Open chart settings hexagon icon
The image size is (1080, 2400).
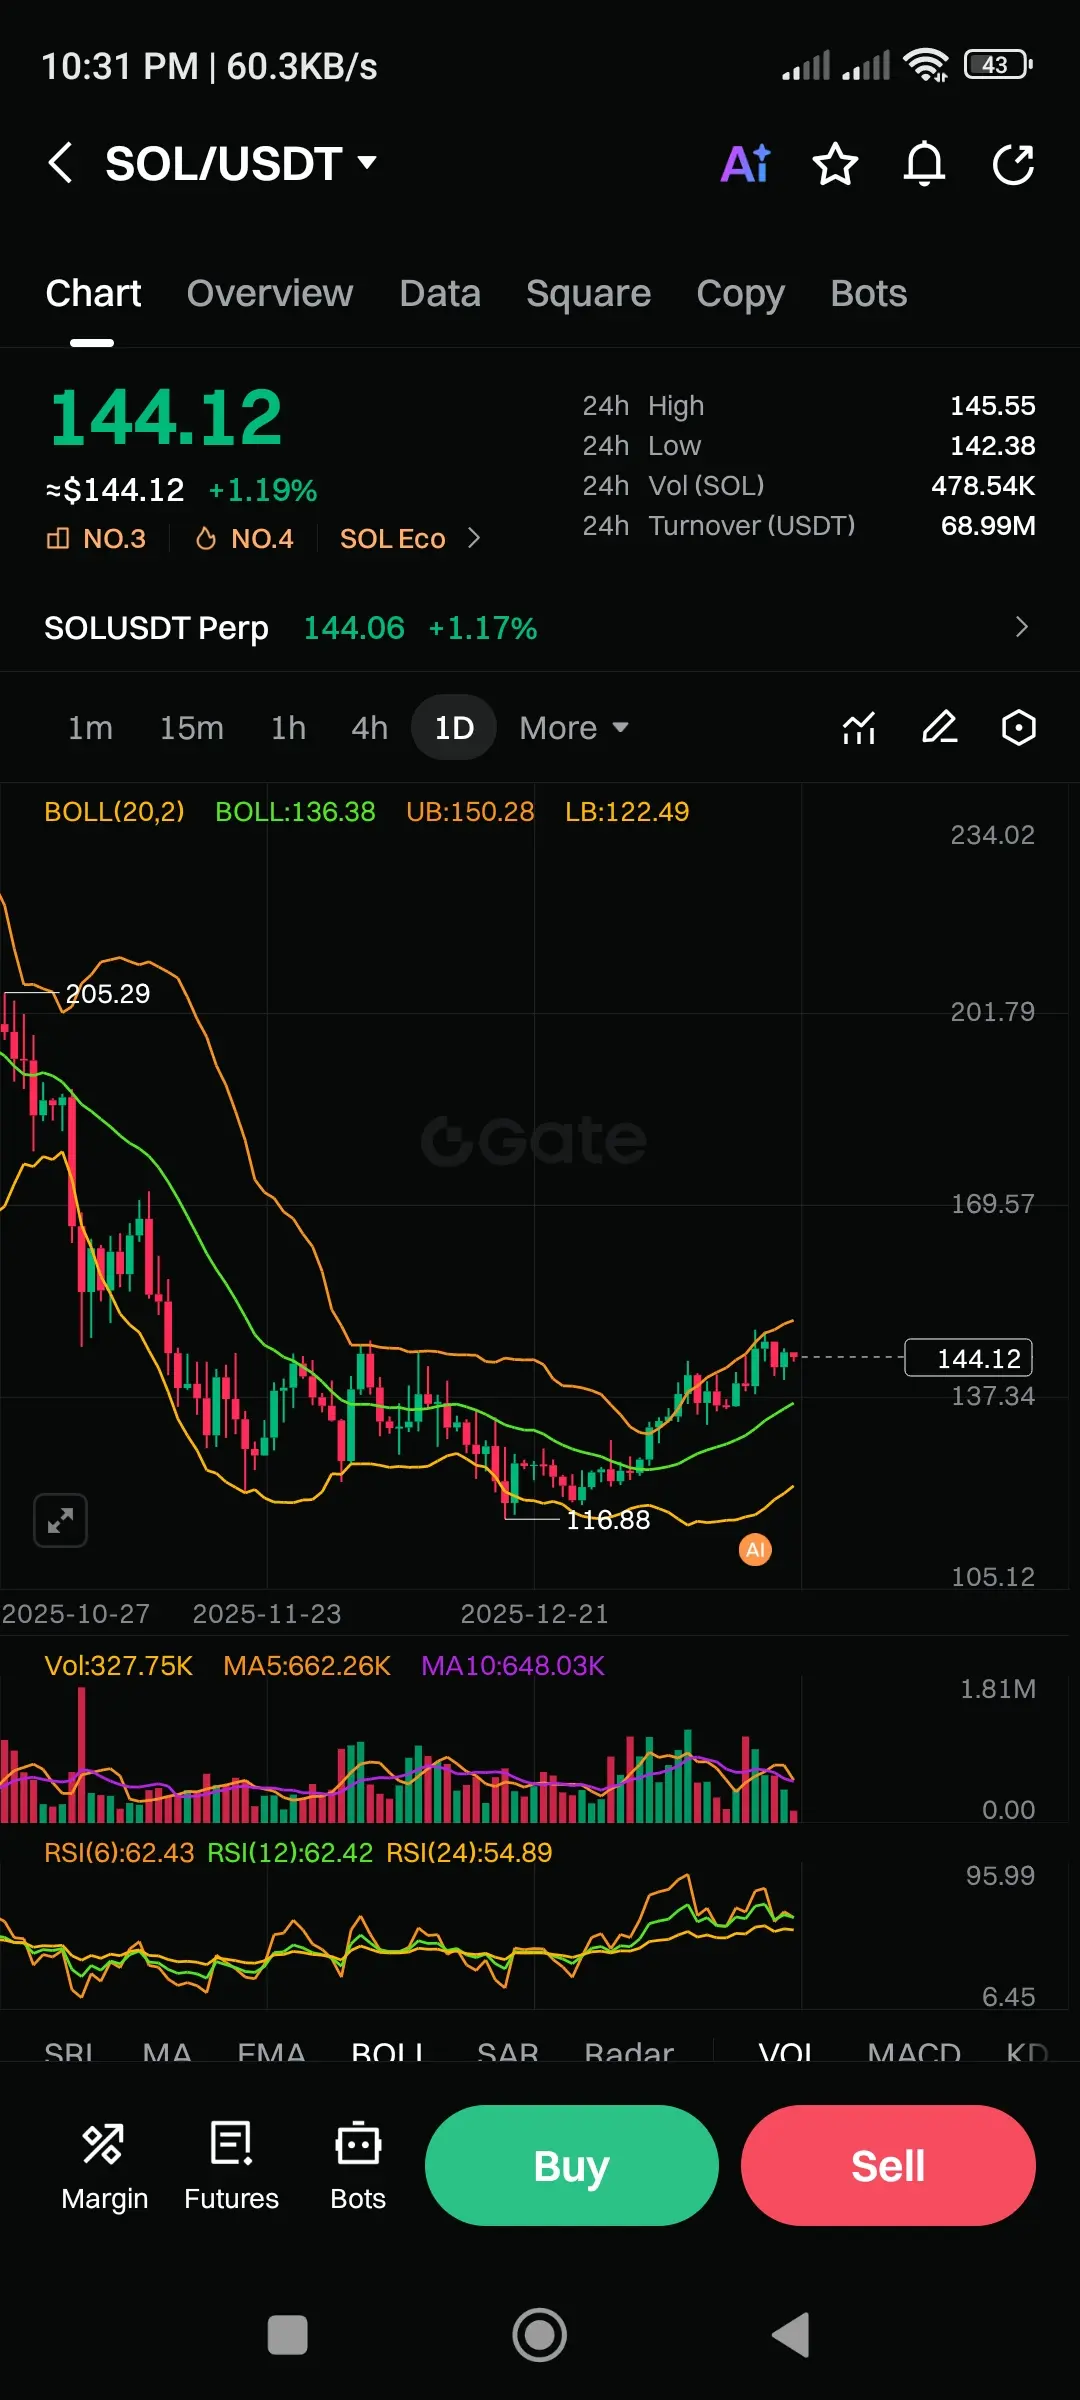(x=1018, y=728)
